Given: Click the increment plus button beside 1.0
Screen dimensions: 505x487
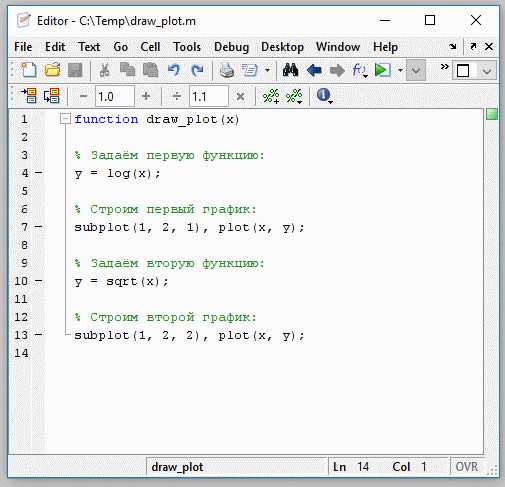Looking at the screenshot, I should click(146, 97).
